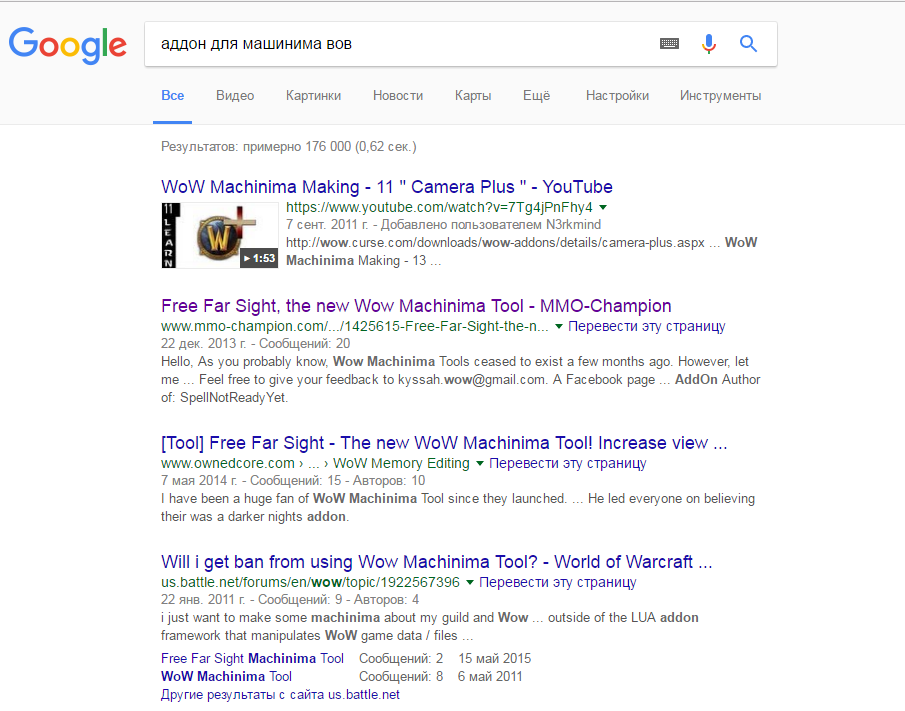The height and width of the screenshot is (711, 905).
Task: Expand the Ещё menu
Action: (536, 96)
